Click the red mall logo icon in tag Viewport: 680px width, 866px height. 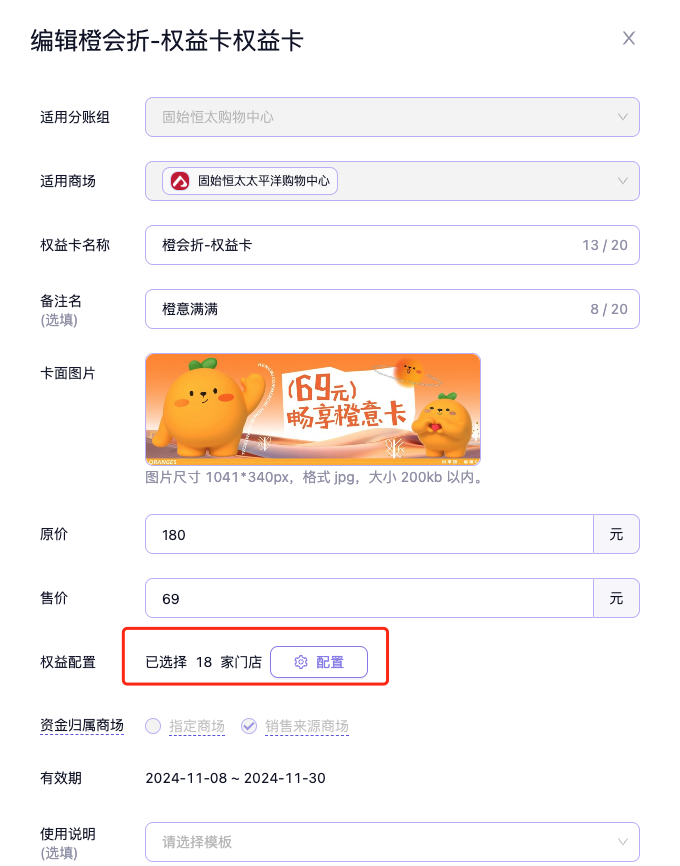(x=180, y=181)
